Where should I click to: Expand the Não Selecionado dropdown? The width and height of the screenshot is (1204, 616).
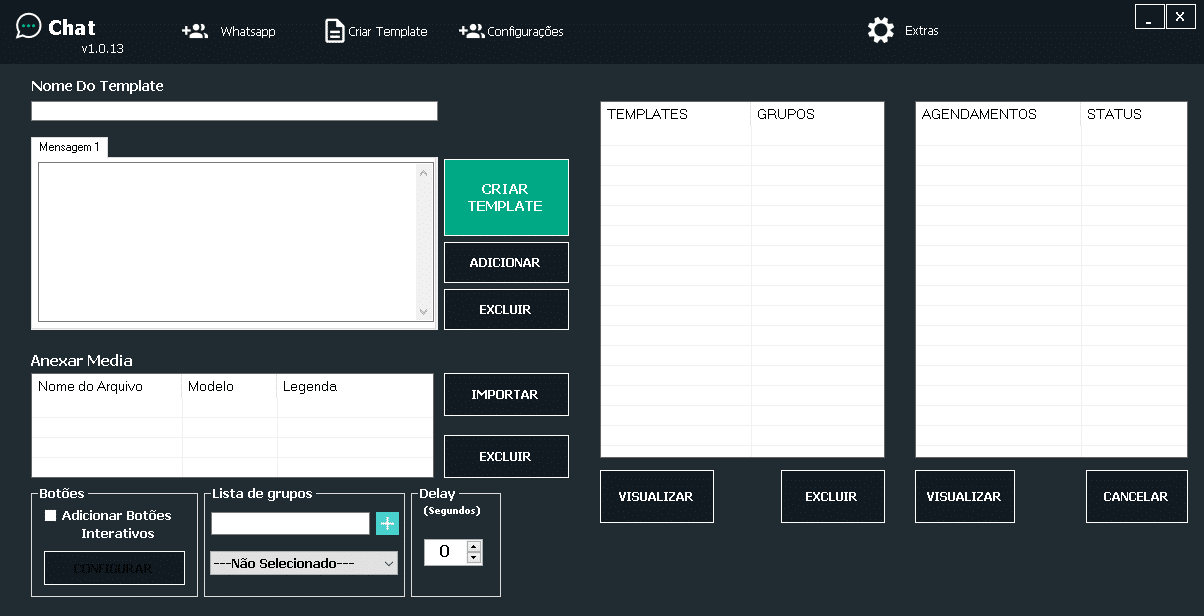(x=304, y=563)
